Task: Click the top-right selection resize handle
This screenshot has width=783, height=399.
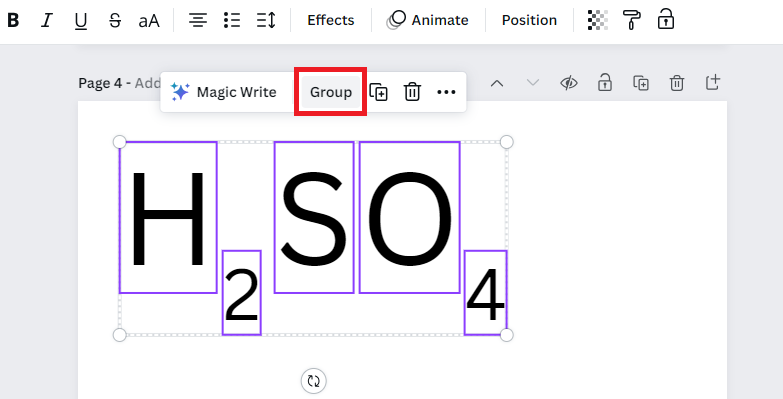Action: pos(506,142)
